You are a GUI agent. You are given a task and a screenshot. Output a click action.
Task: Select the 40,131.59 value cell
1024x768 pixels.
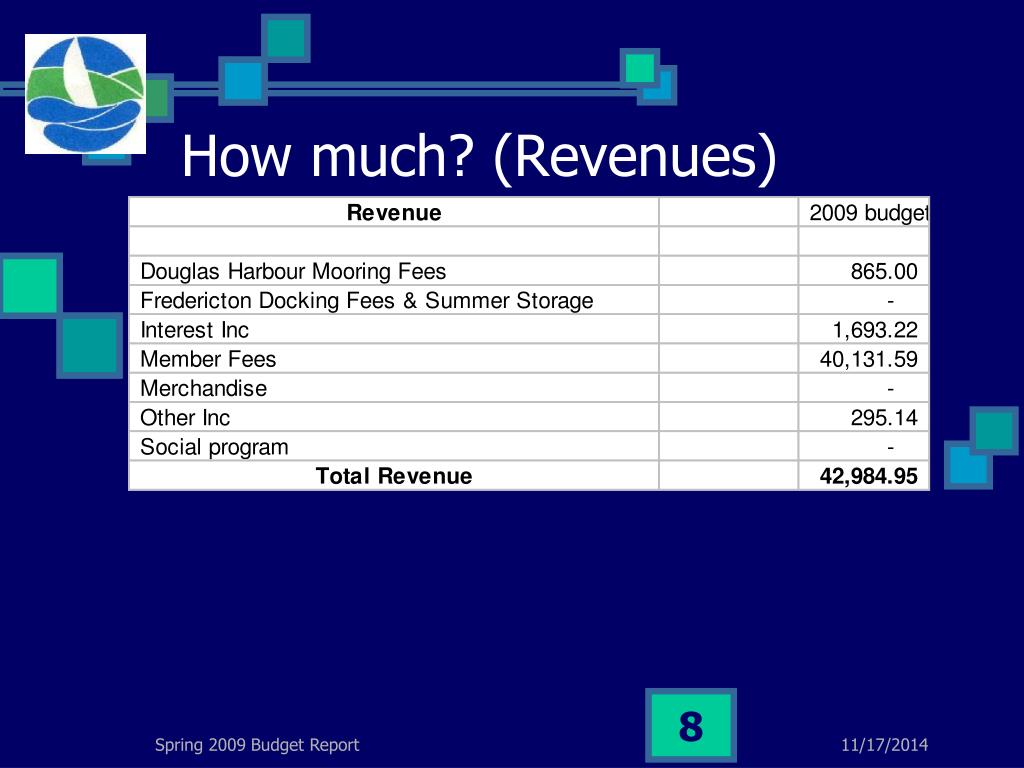click(863, 359)
